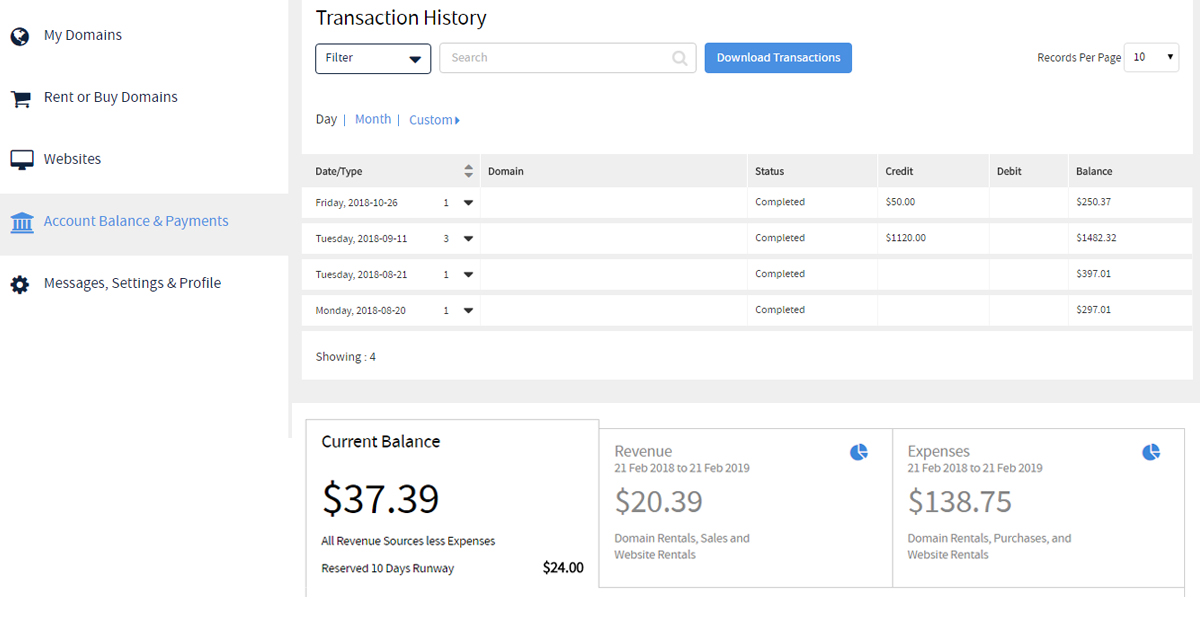The height and width of the screenshot is (628, 1200).
Task: Expand the Friday 2018-10-26 transaction row
Action: tap(468, 203)
